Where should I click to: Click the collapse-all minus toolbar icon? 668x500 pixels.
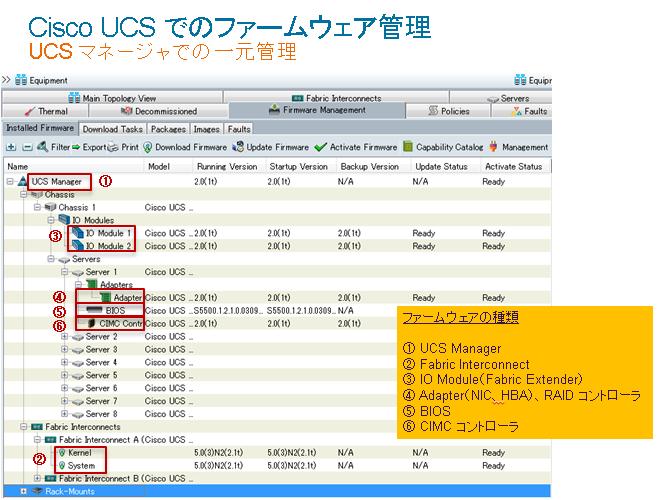click(x=25, y=147)
